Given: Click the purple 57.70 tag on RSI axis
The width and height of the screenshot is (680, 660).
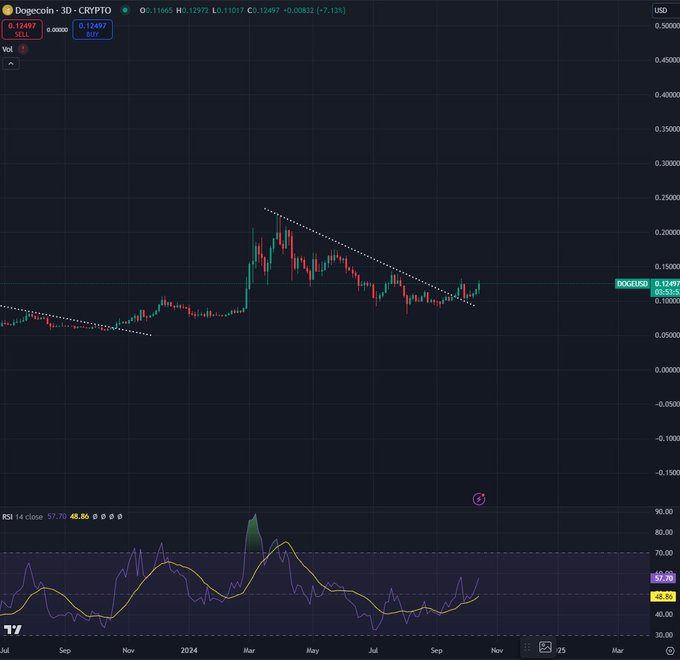Looking at the screenshot, I should (663, 578).
